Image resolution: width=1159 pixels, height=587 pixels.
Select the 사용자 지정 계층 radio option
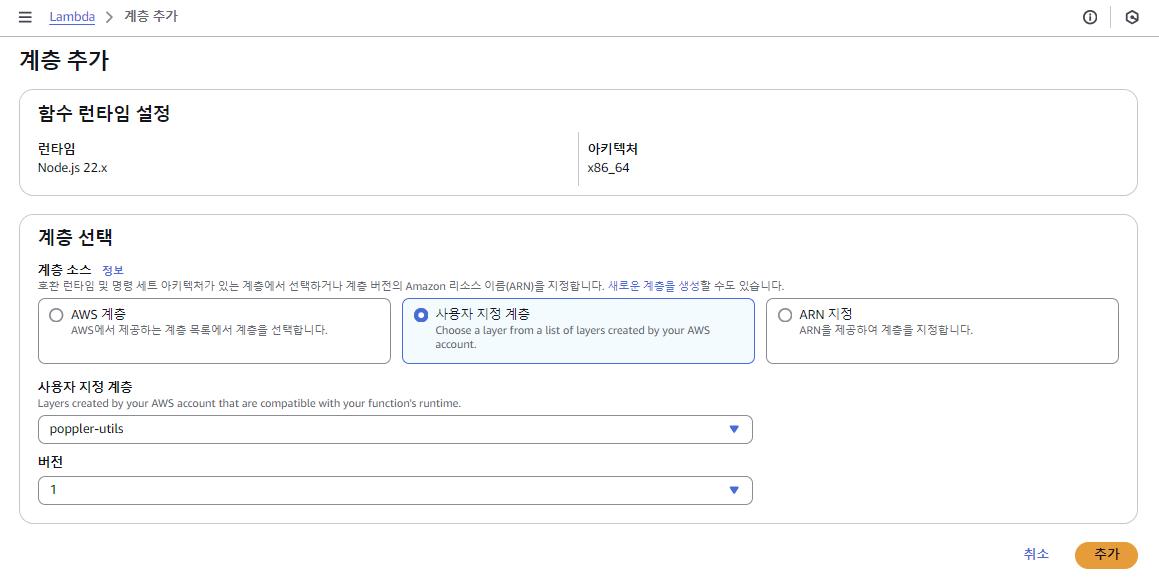pos(421,316)
